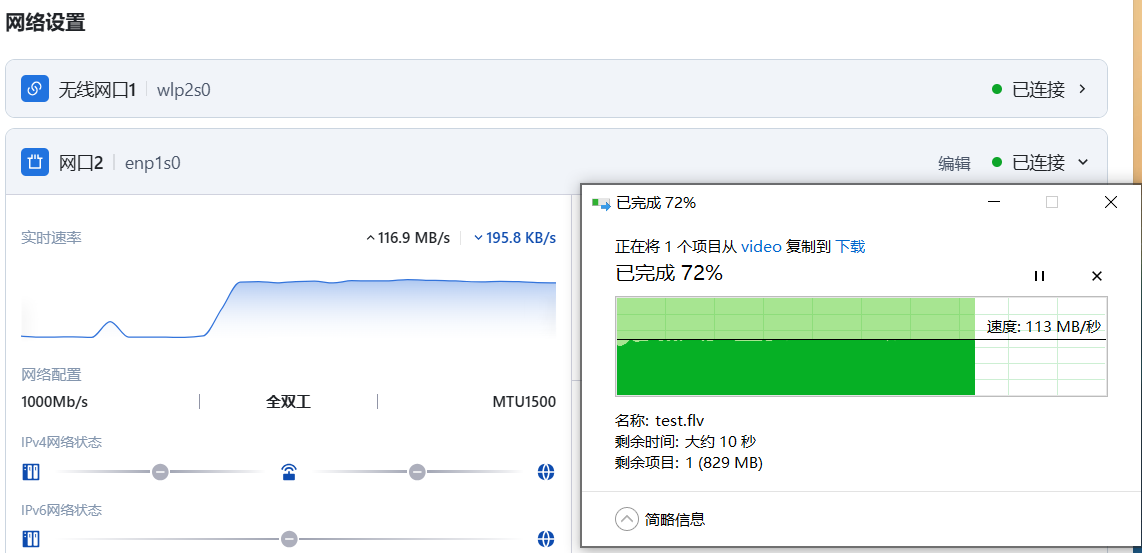Click download rate 195.8 KB/s
Image resolution: width=1142 pixels, height=553 pixels.
(x=515, y=238)
